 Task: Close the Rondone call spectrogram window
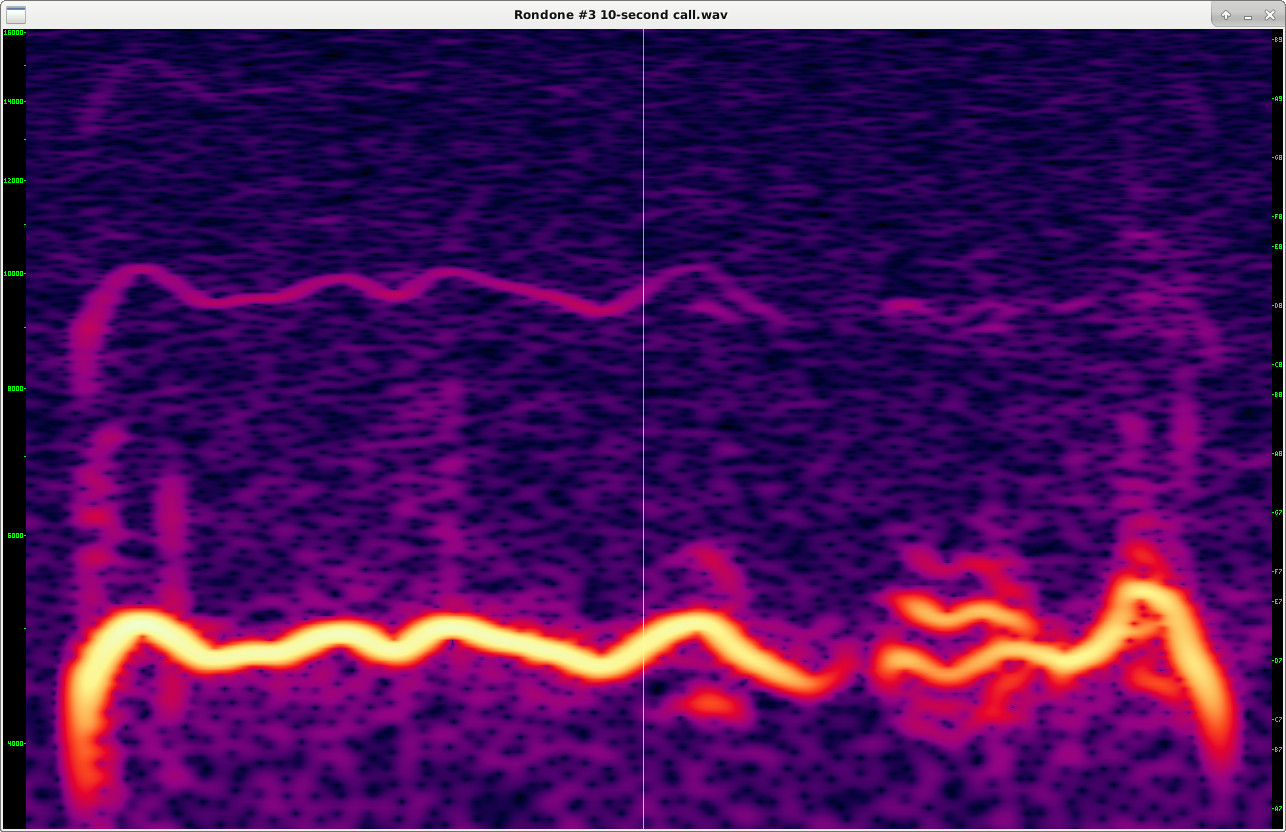[x=1270, y=15]
